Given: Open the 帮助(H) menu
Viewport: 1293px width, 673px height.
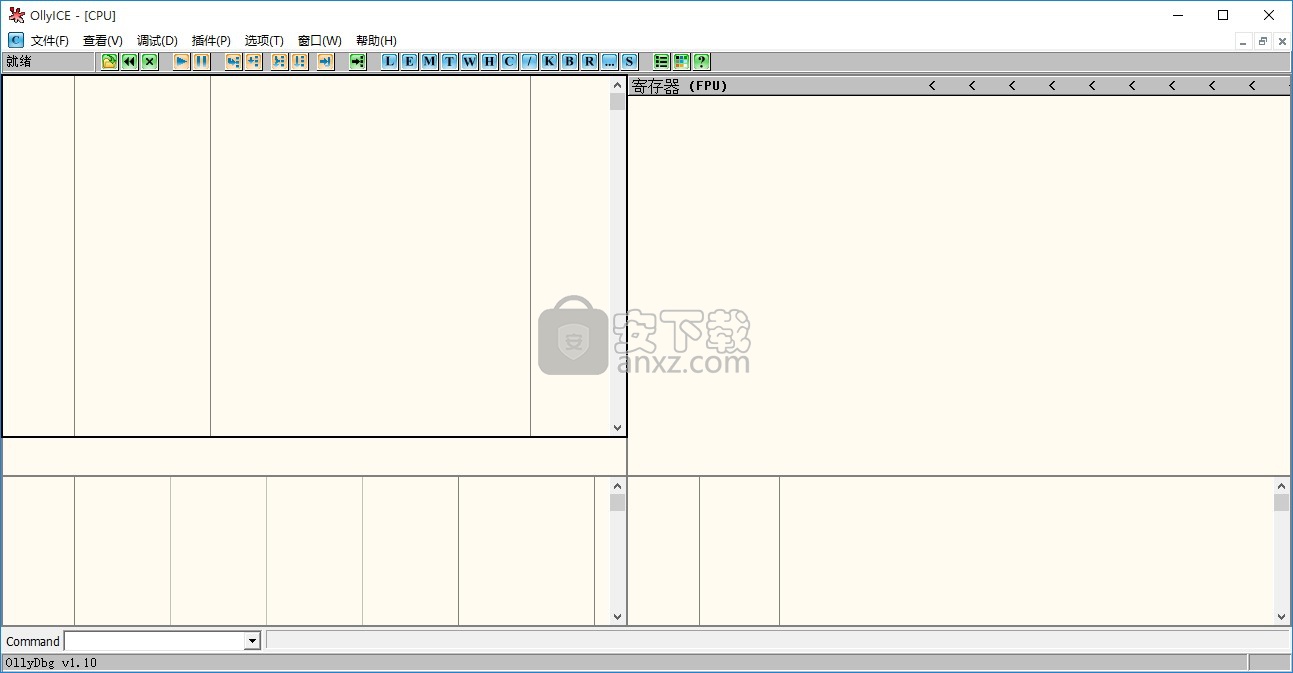Looking at the screenshot, I should tap(376, 41).
